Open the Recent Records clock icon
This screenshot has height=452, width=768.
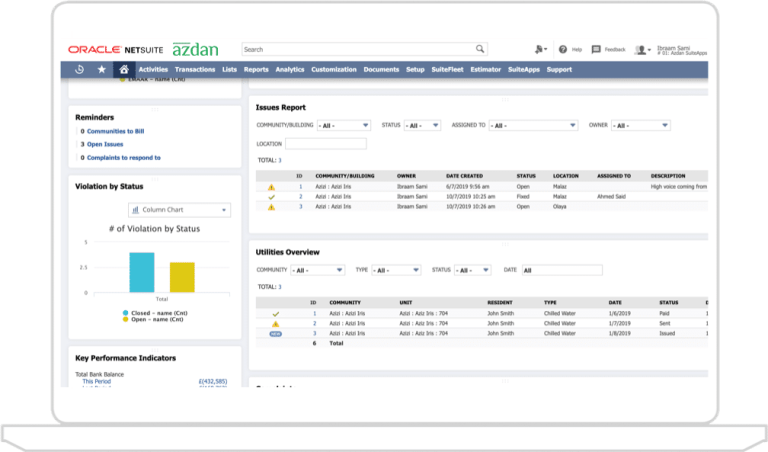pos(79,70)
